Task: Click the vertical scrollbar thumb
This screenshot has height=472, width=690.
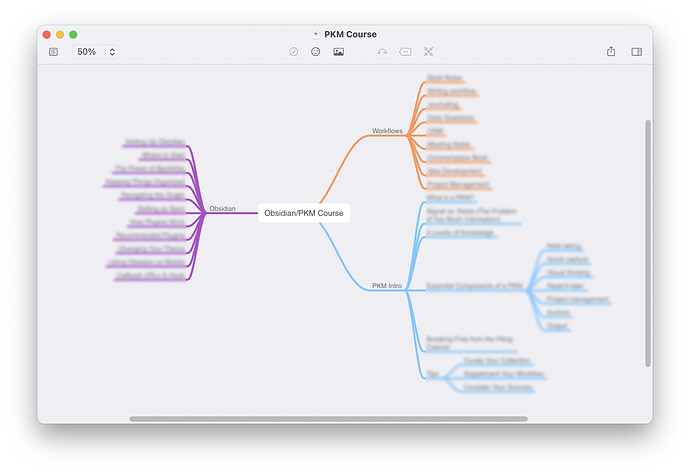Action: [648, 243]
